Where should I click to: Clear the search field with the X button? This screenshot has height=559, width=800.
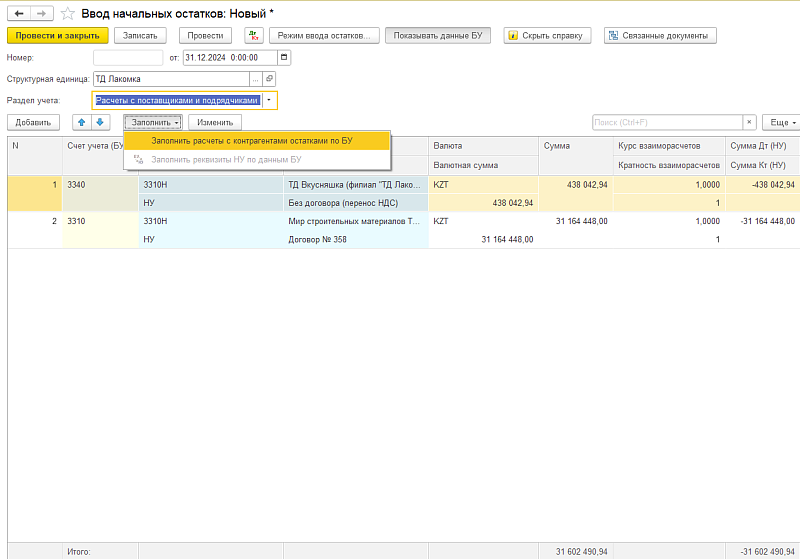tap(749, 122)
